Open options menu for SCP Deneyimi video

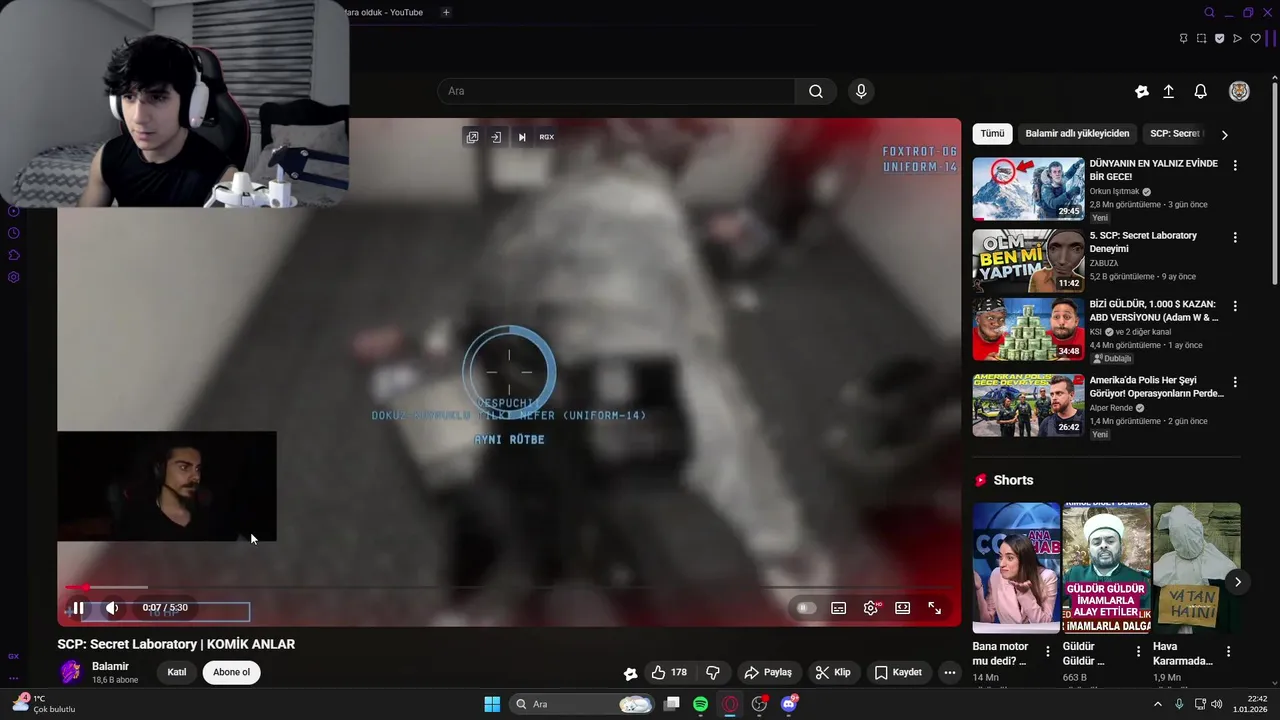pos(1235,237)
